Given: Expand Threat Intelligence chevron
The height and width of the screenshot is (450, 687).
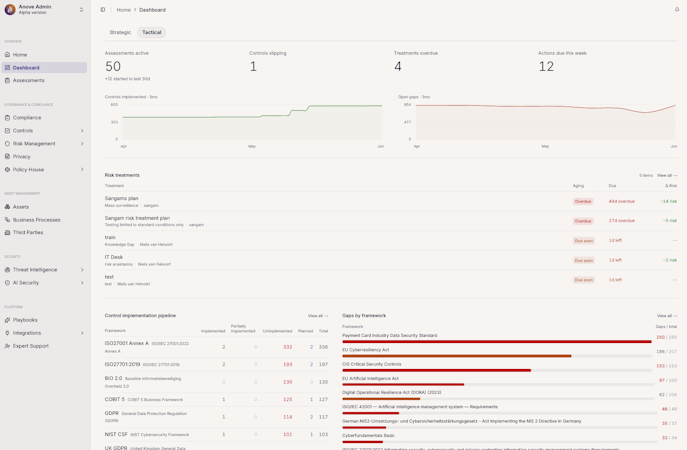Looking at the screenshot, I should coord(82,270).
